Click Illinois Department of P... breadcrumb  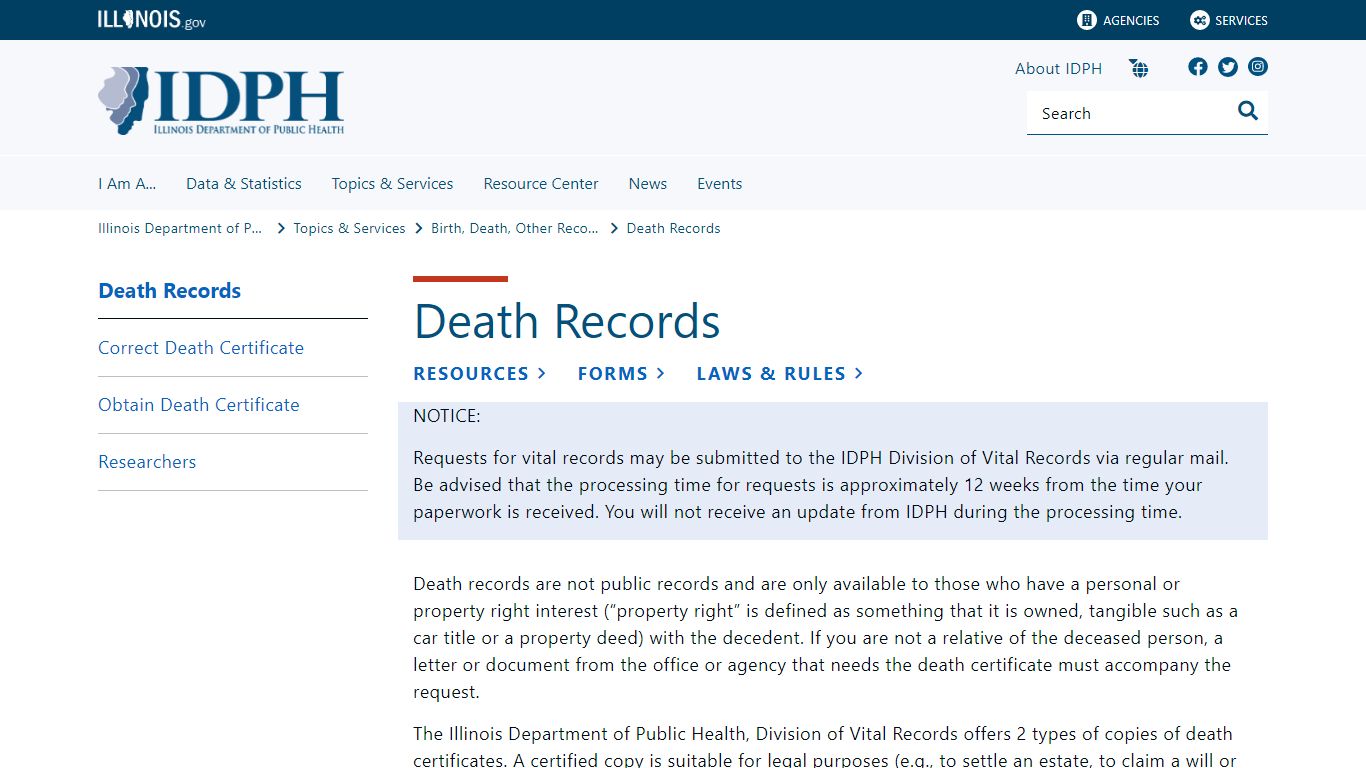[x=180, y=228]
